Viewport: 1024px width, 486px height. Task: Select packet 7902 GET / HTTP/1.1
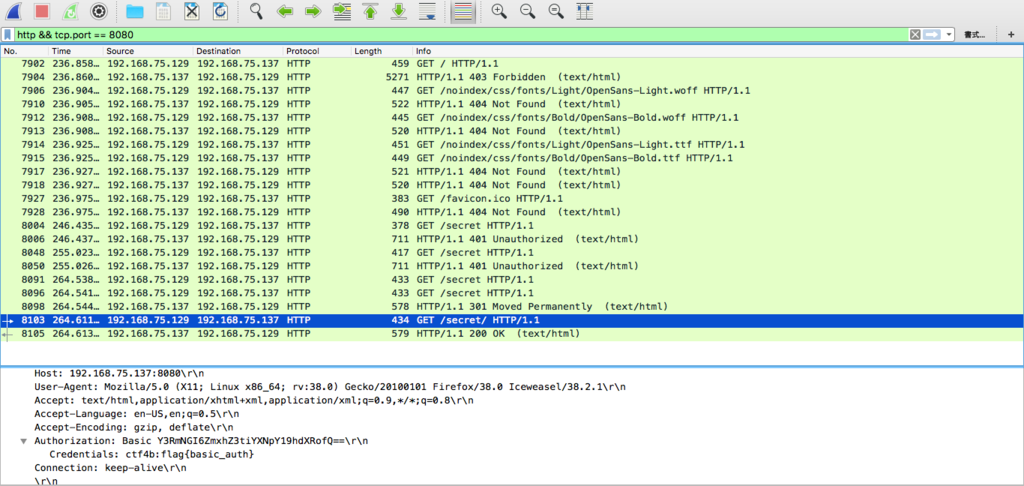pos(511,63)
